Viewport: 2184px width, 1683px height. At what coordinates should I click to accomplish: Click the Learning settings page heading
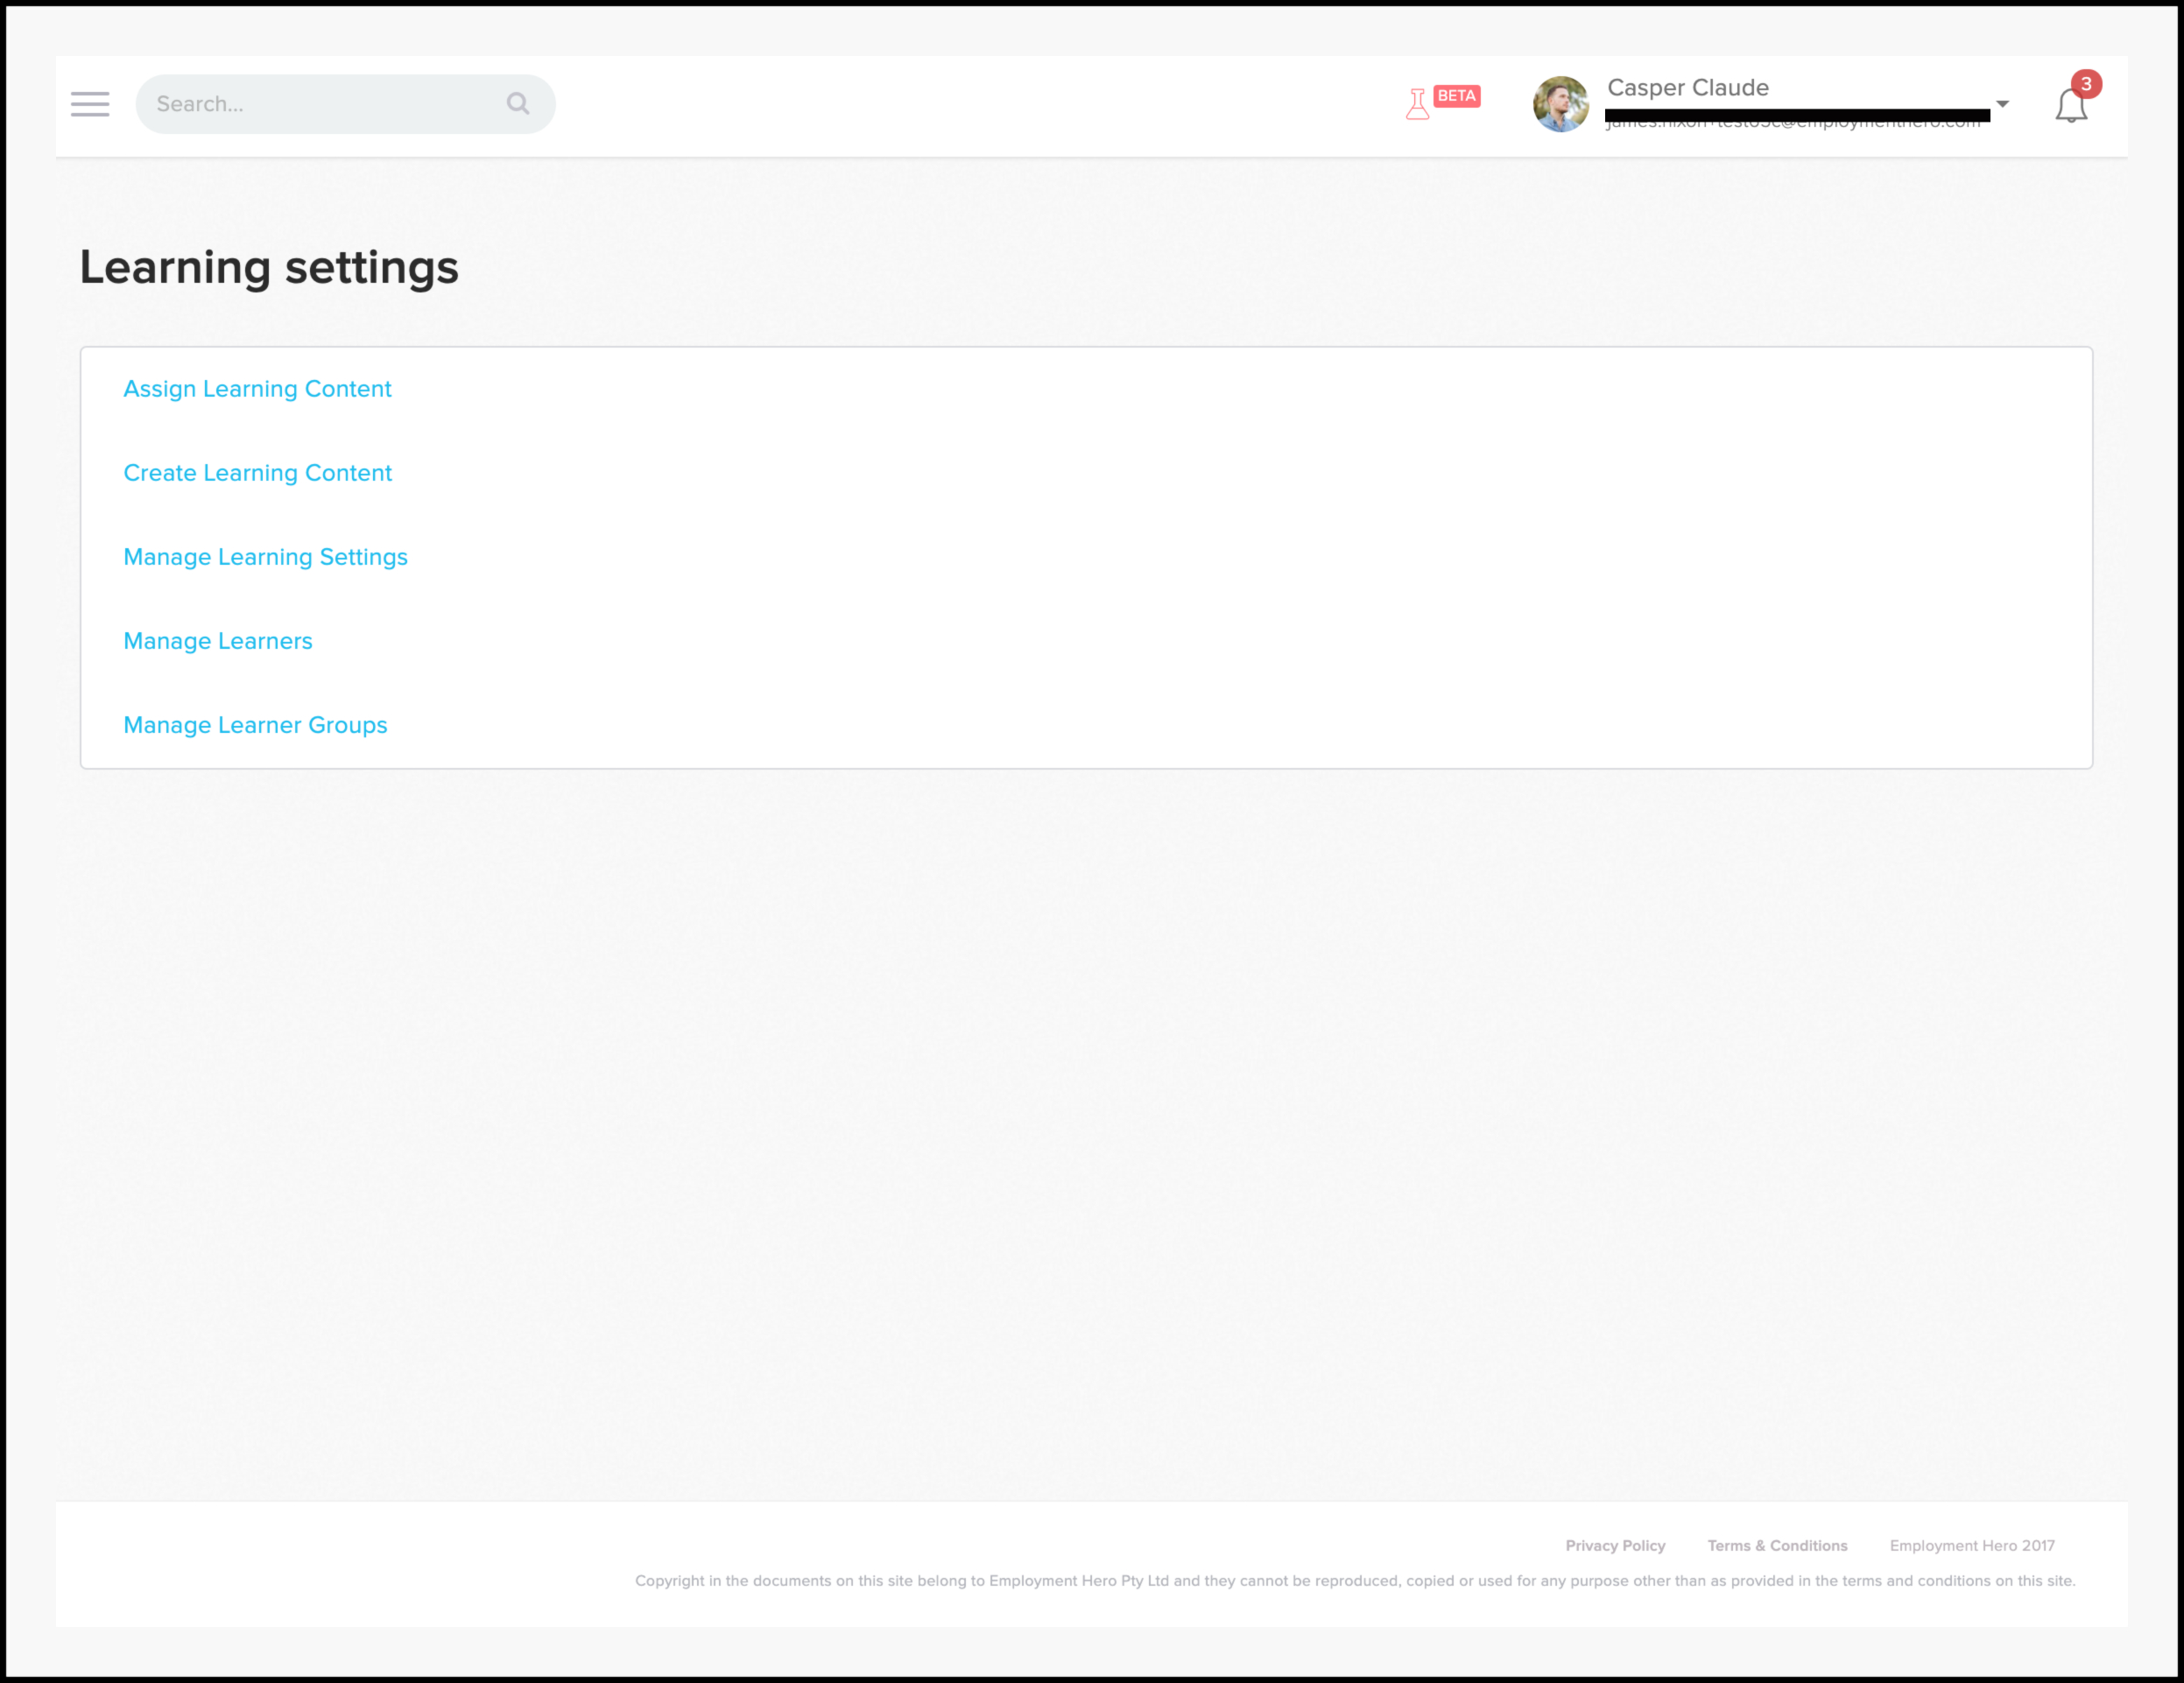[x=269, y=268]
